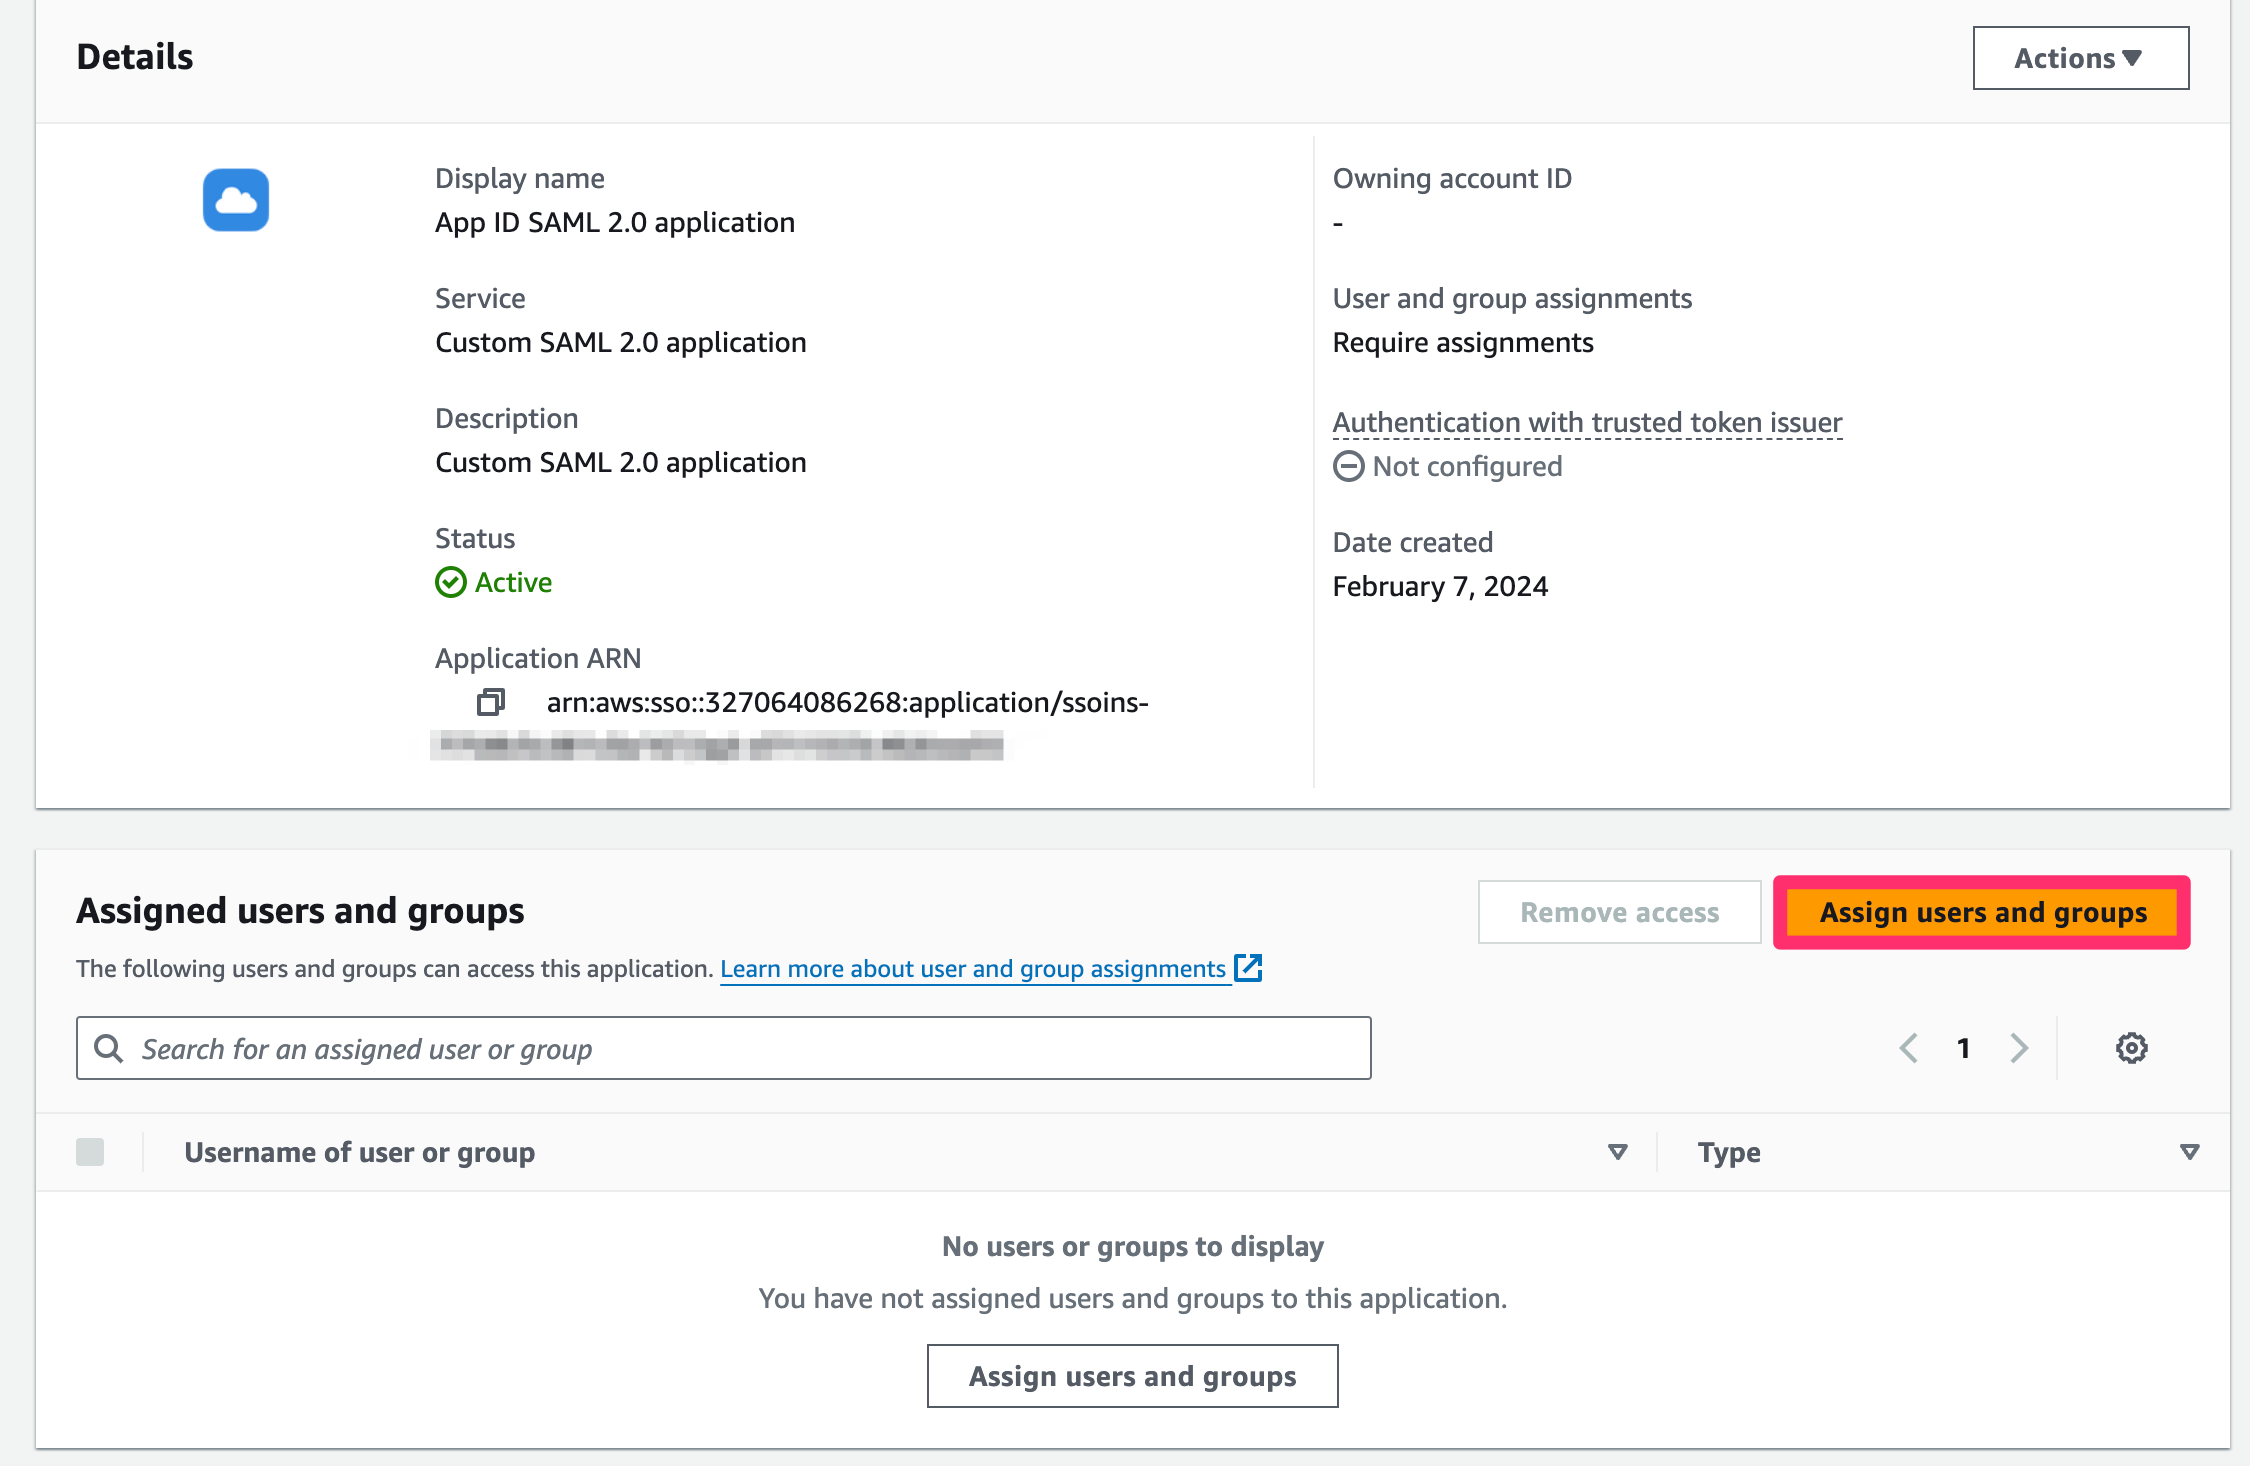This screenshot has width=2250, height=1466.
Task: Open the Actions dropdown menu
Action: pos(2080,58)
